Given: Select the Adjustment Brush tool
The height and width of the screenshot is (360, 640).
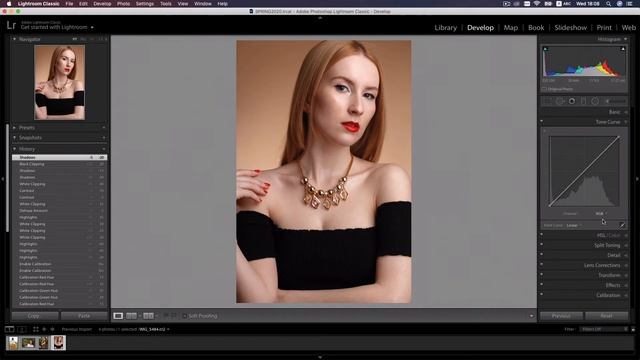Looking at the screenshot, I should (616, 101).
